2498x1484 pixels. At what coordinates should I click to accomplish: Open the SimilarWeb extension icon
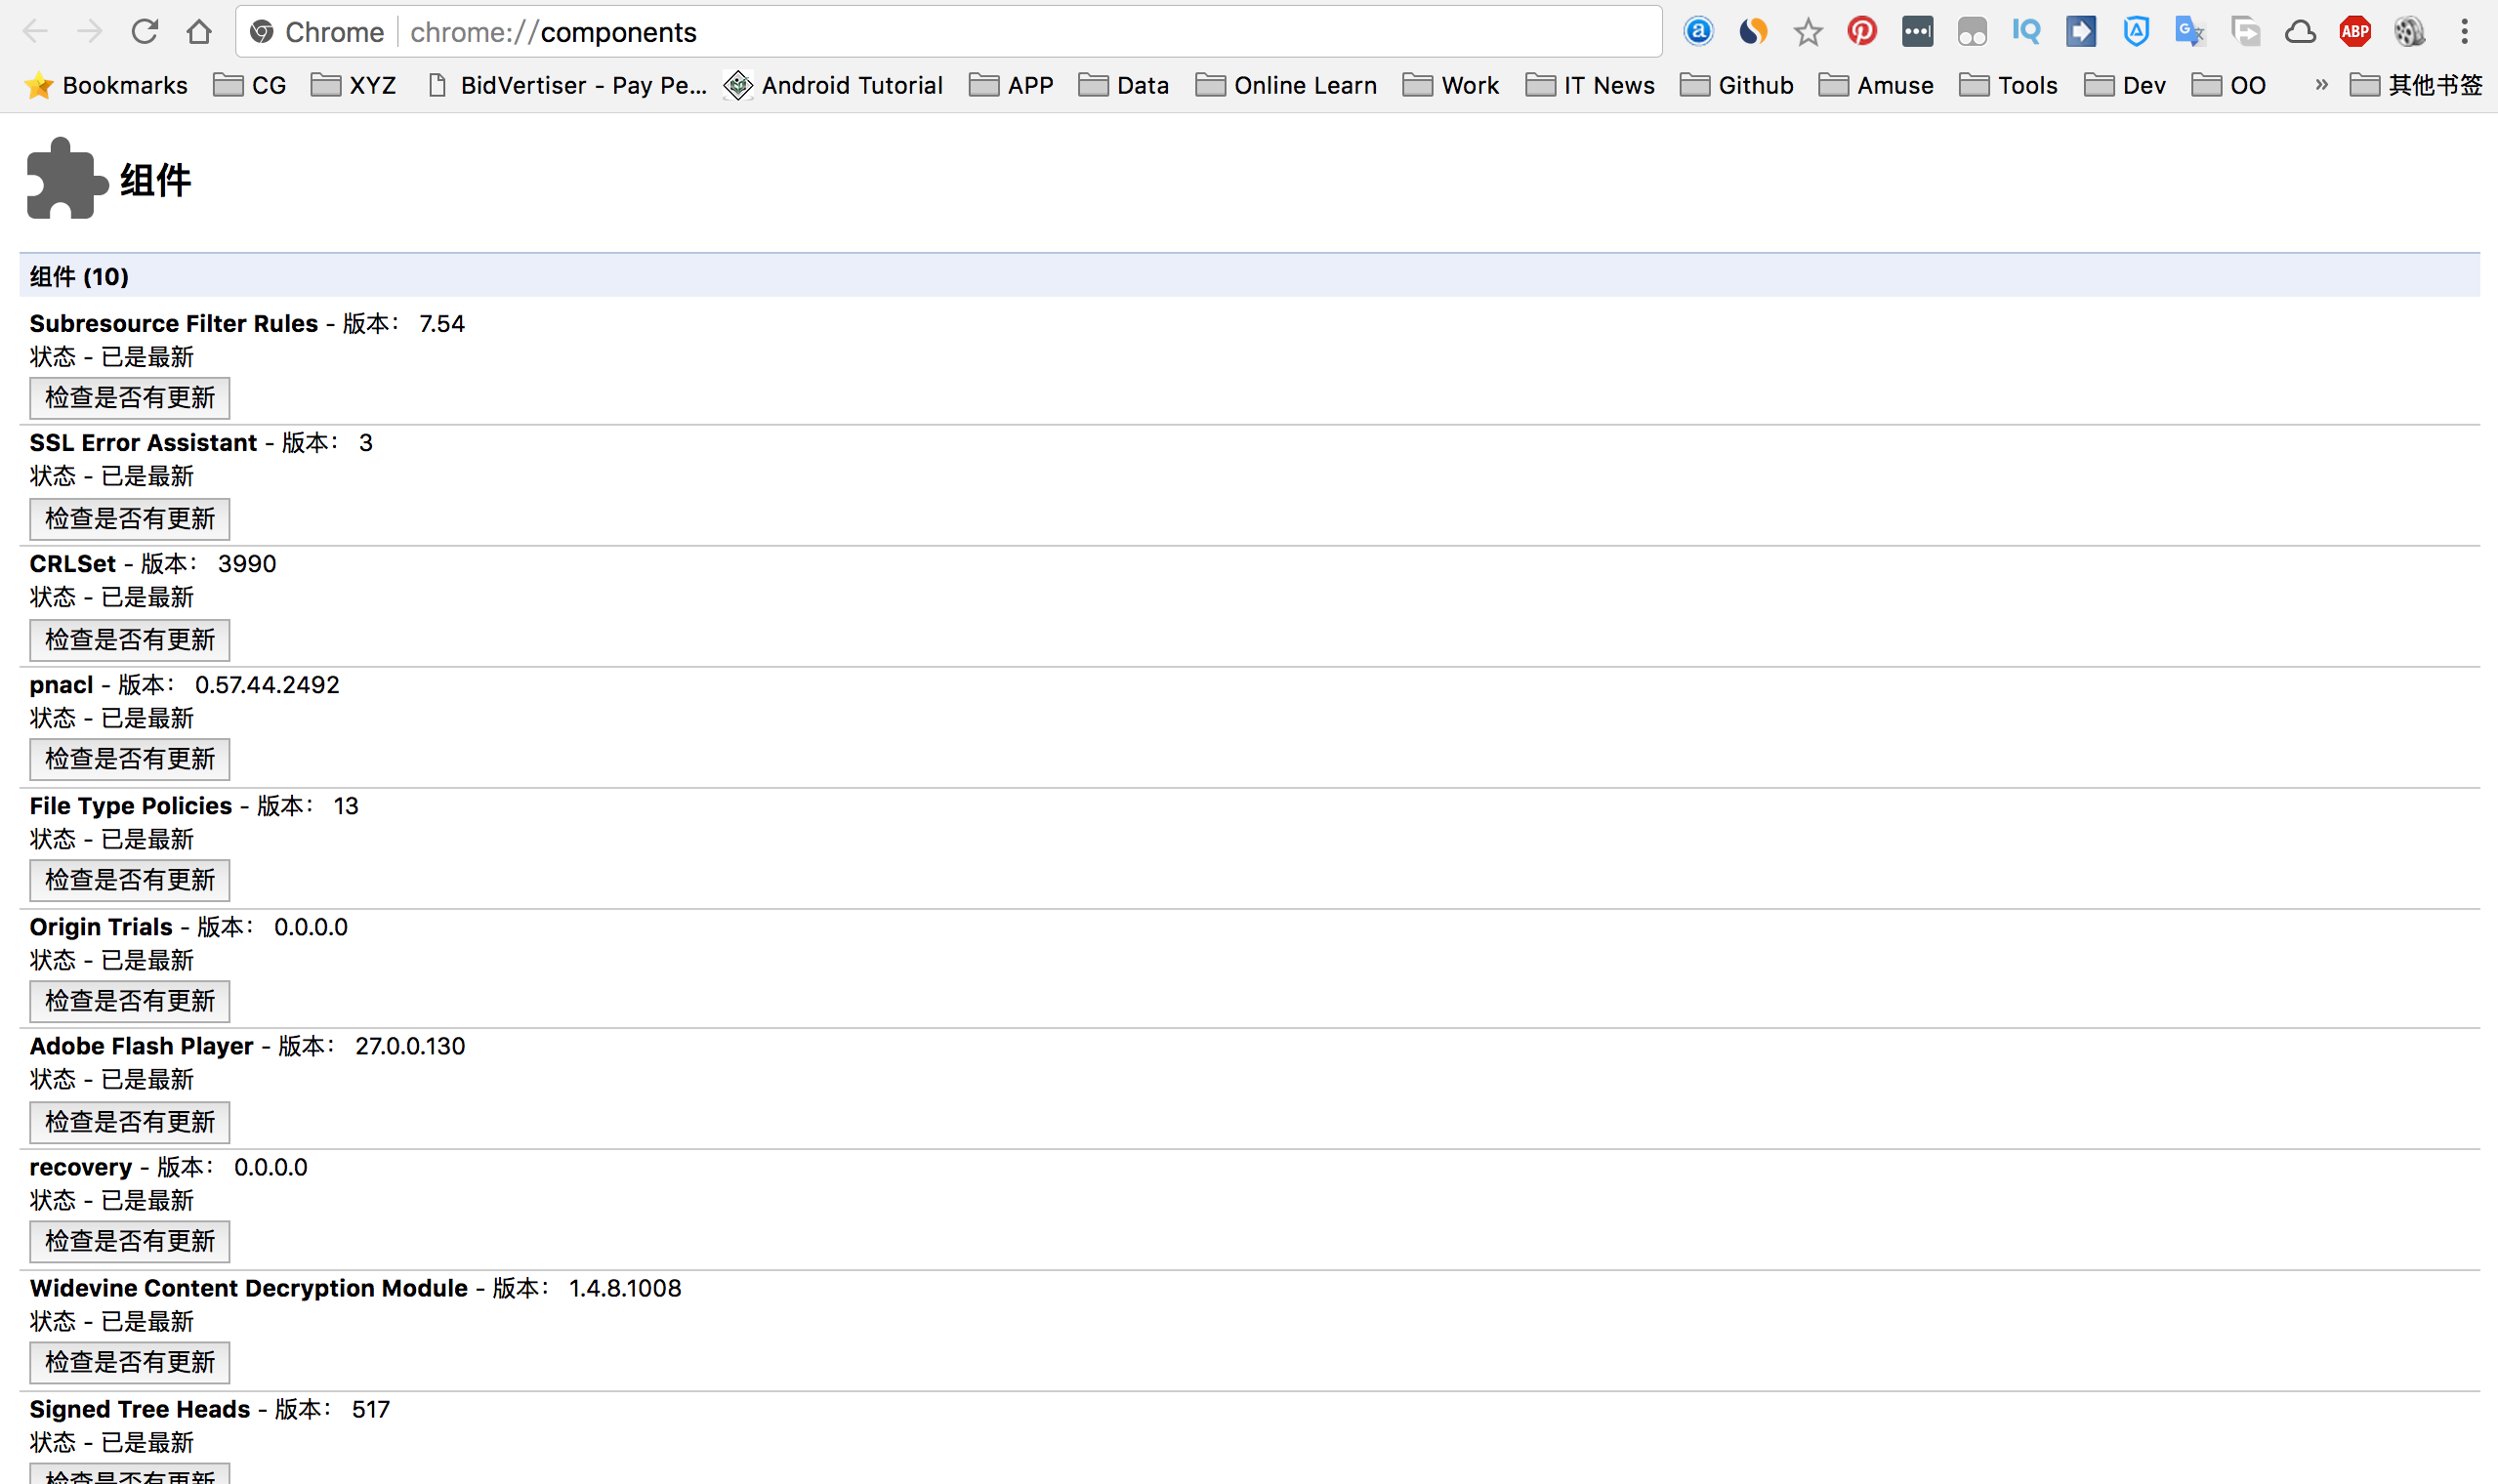tap(1753, 32)
